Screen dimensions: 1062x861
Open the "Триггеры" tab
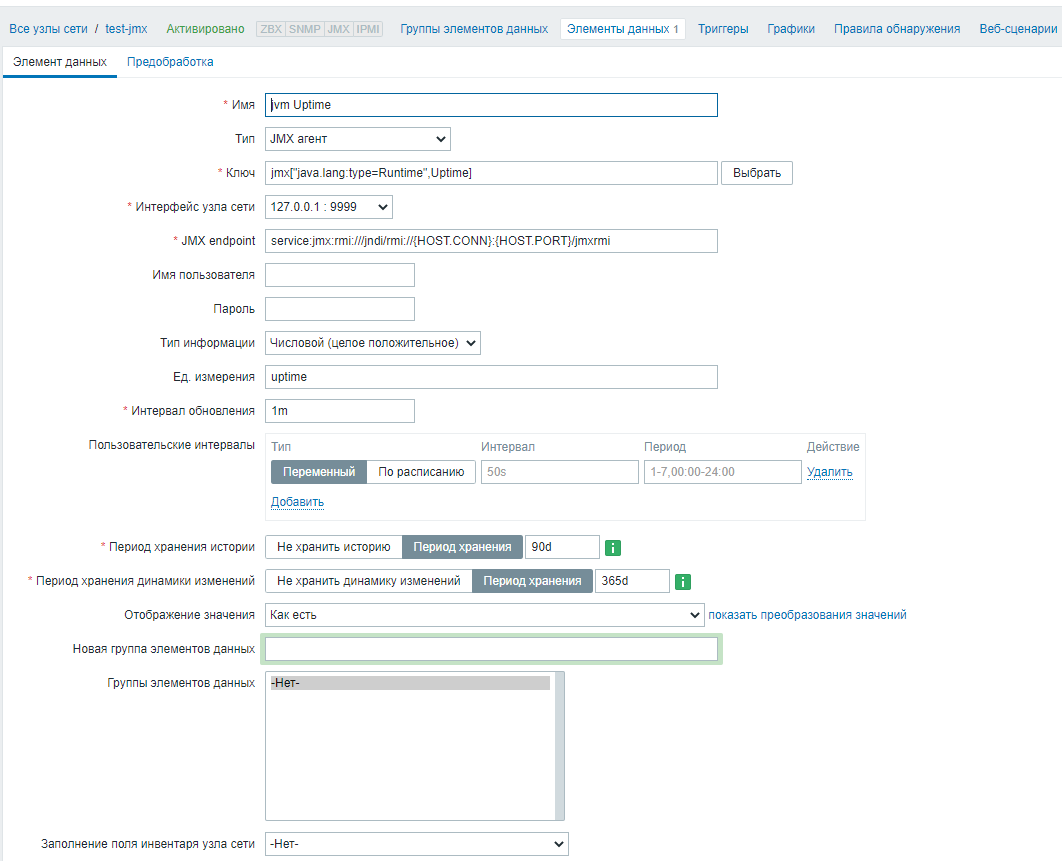[722, 29]
